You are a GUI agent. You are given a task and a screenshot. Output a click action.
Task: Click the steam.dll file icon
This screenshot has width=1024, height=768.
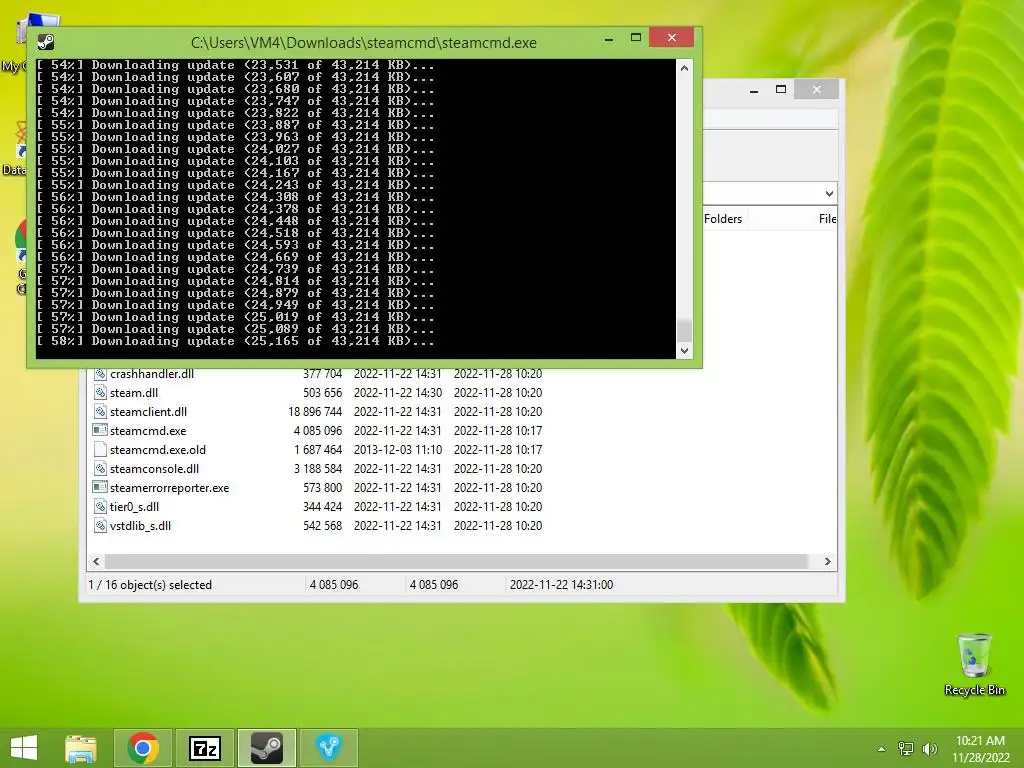point(100,393)
